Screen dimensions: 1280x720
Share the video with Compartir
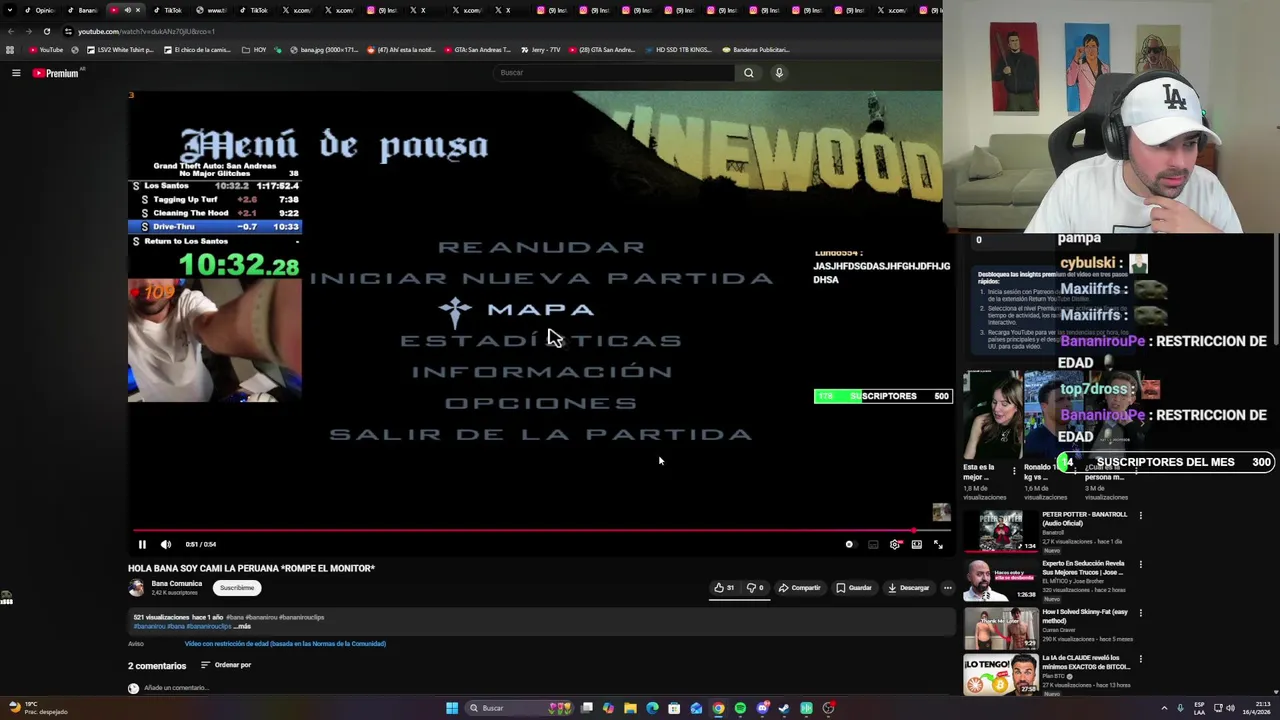(800, 588)
